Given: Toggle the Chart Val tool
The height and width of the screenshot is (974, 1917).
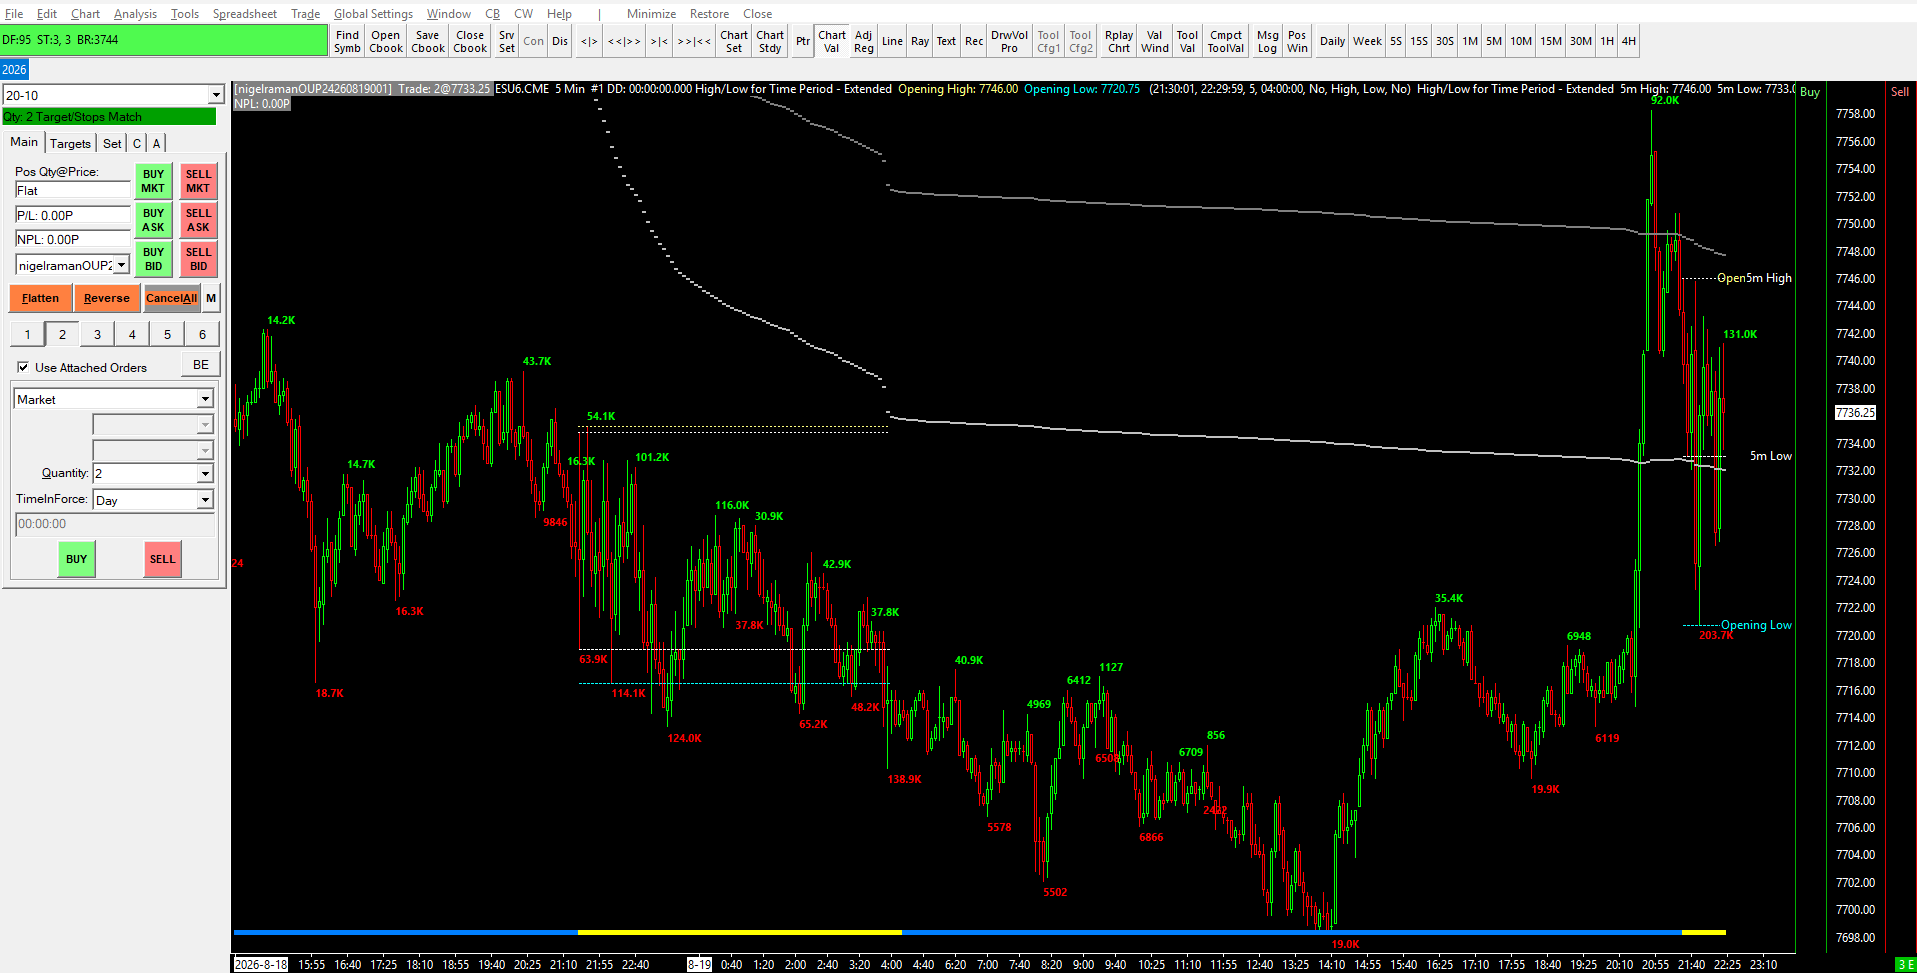Looking at the screenshot, I should (x=832, y=41).
